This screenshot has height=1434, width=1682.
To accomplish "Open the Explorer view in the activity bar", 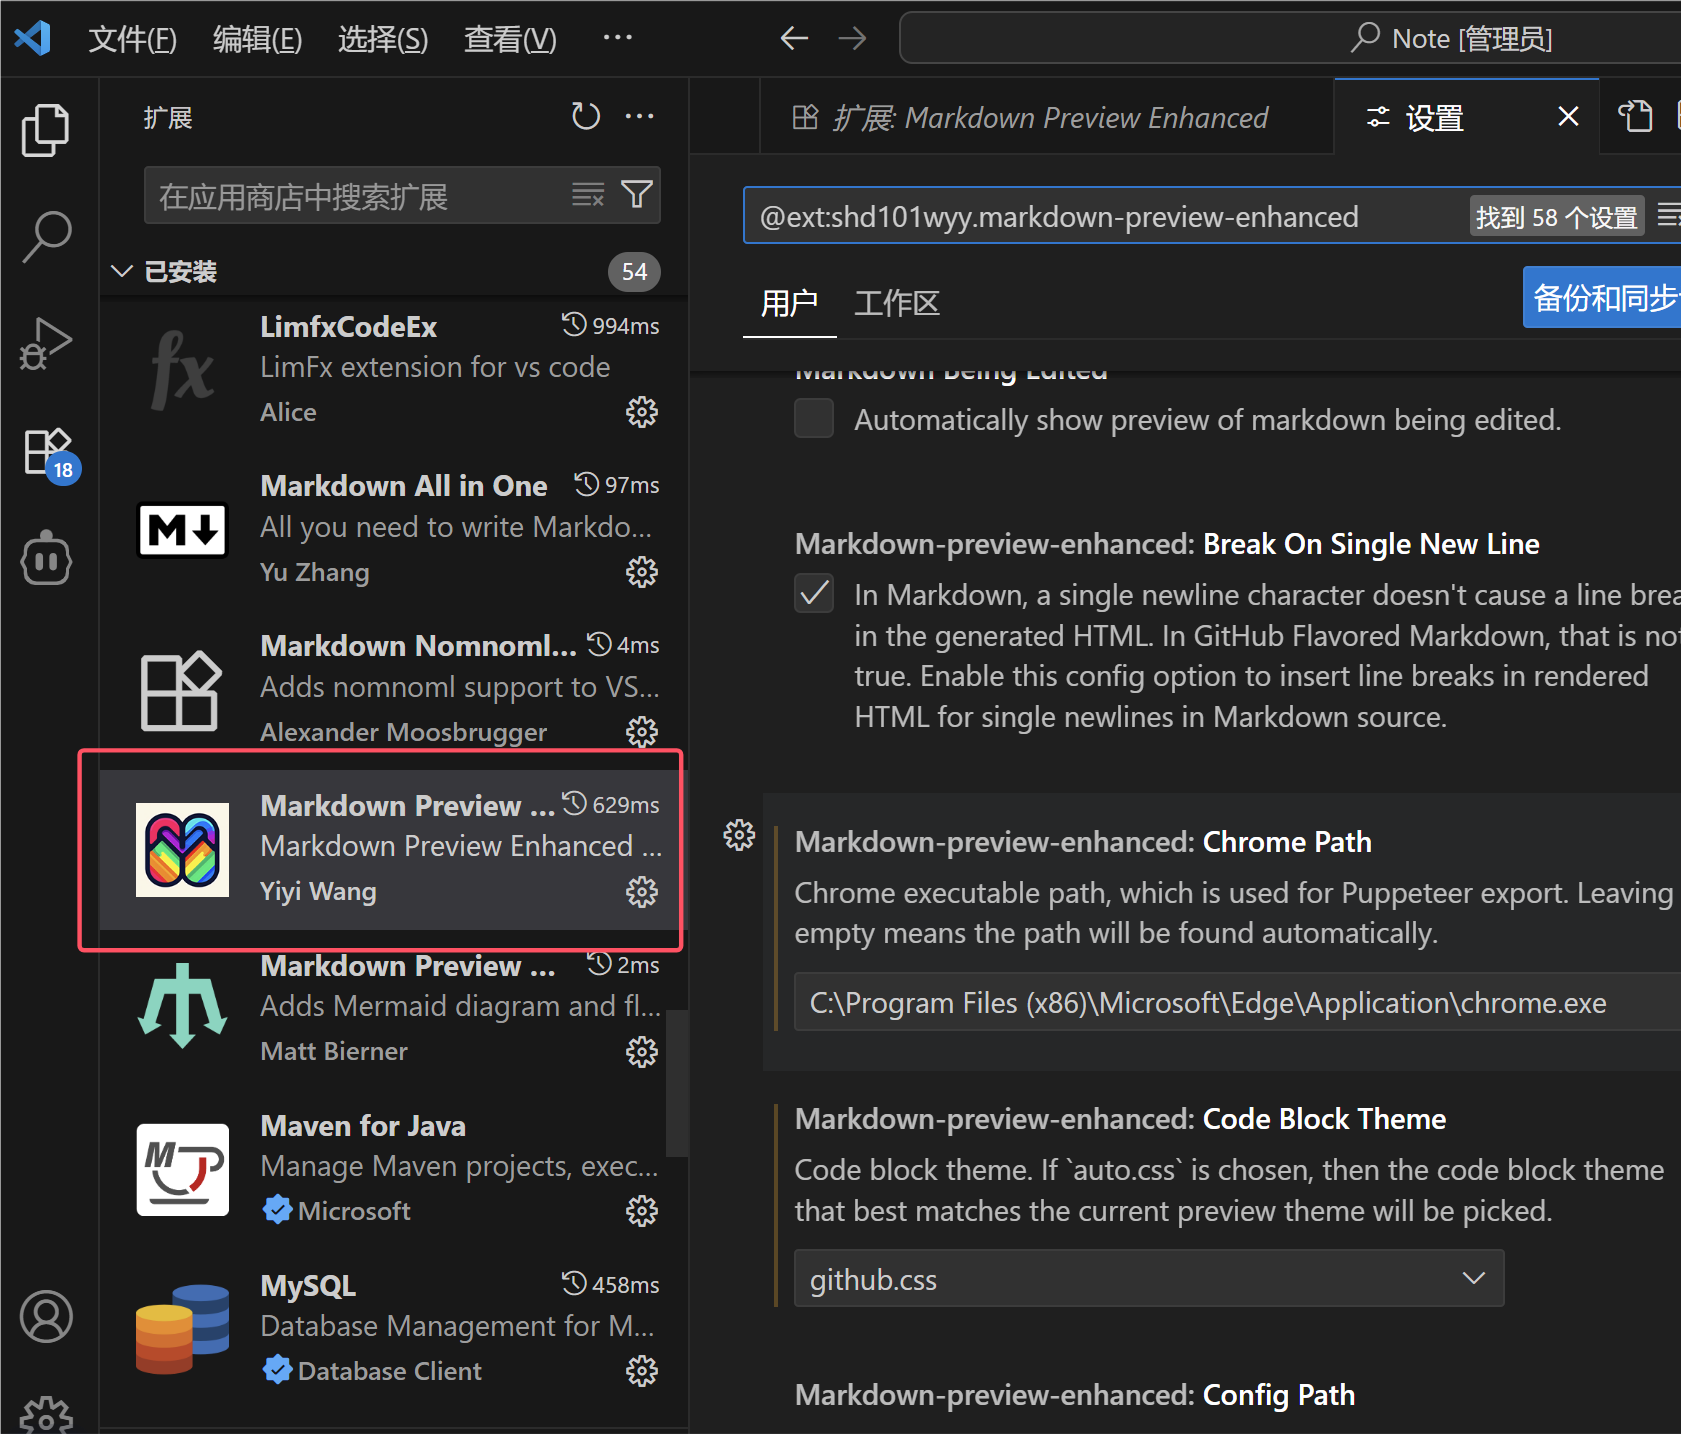I will pyautogui.click(x=45, y=129).
